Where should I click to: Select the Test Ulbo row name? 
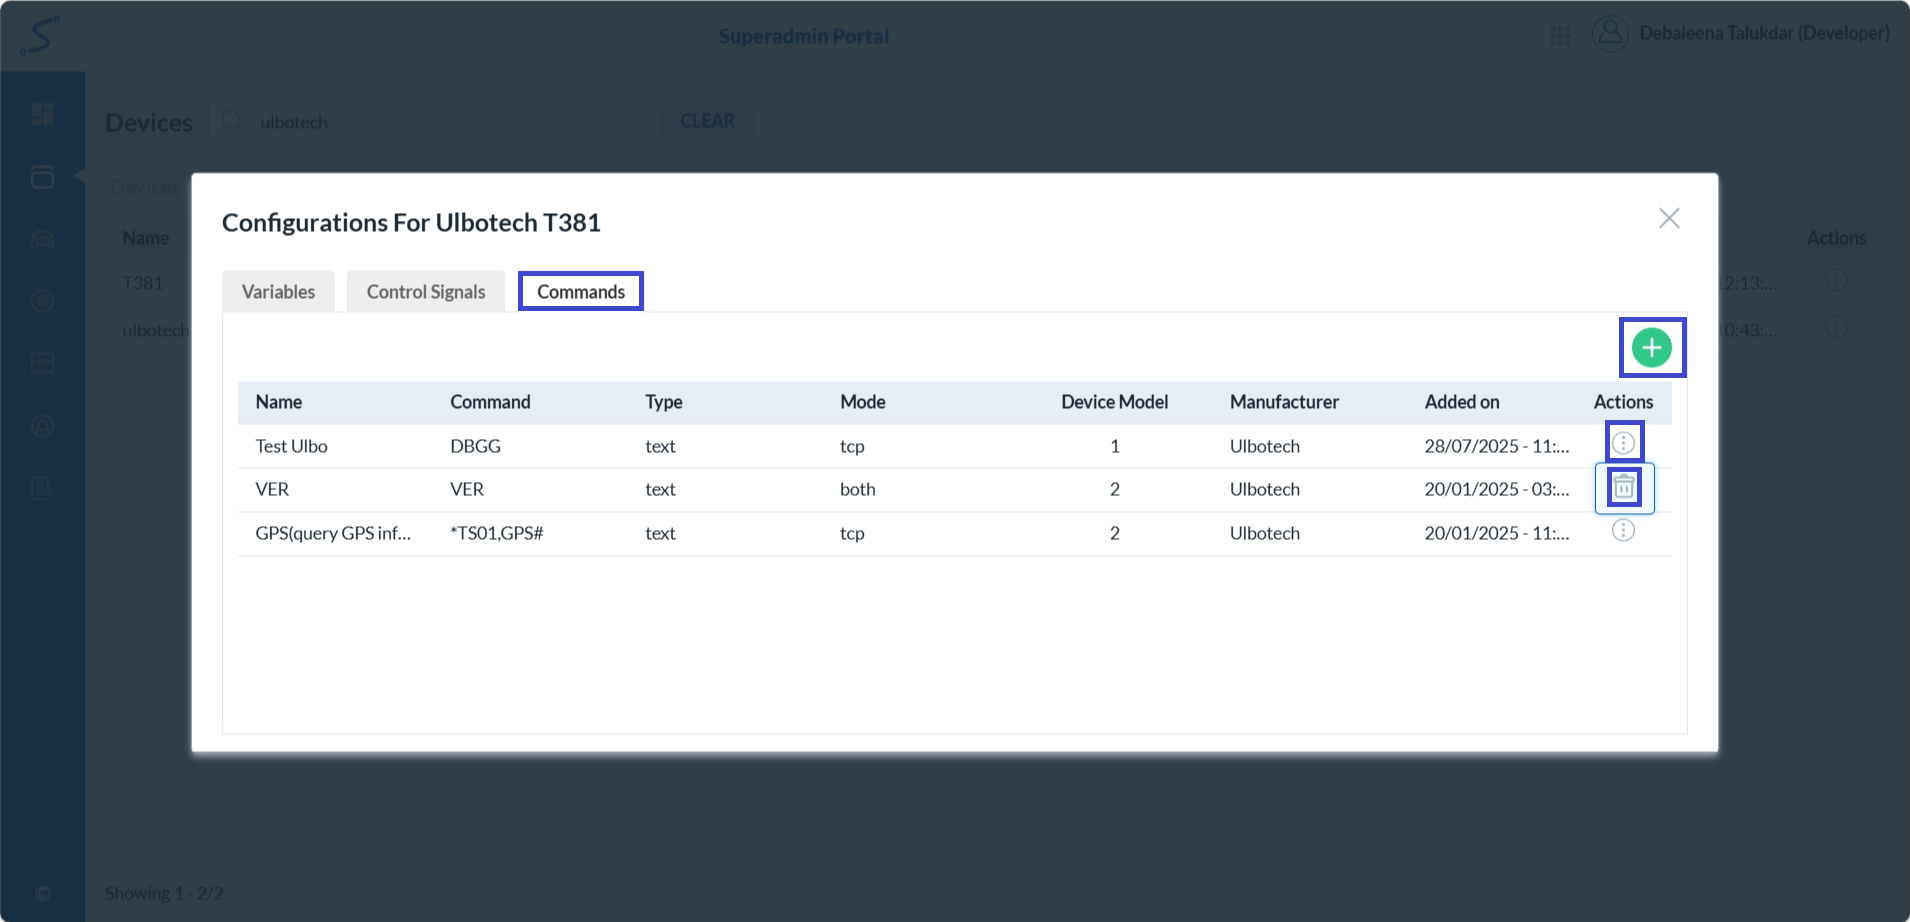291,446
